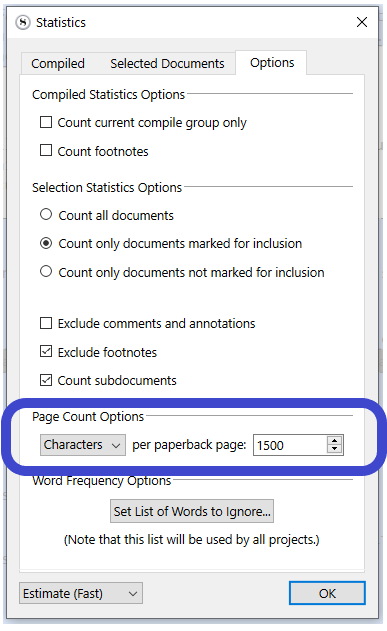The image size is (387, 631).
Task: Open the Estimate (Fast) dropdown
Action: pyautogui.click(x=81, y=593)
